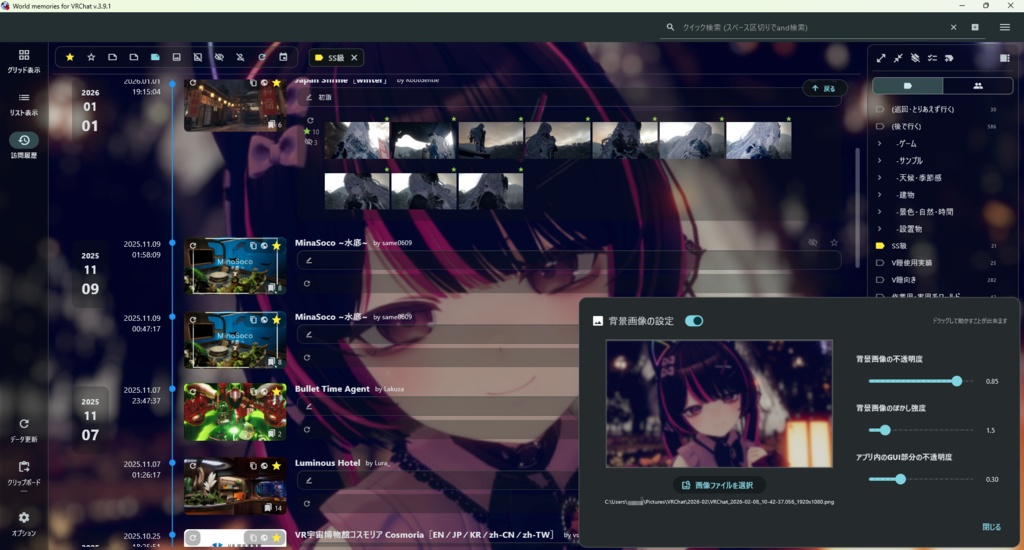Click refresh icon under Luminous Hotel memo

307,504
